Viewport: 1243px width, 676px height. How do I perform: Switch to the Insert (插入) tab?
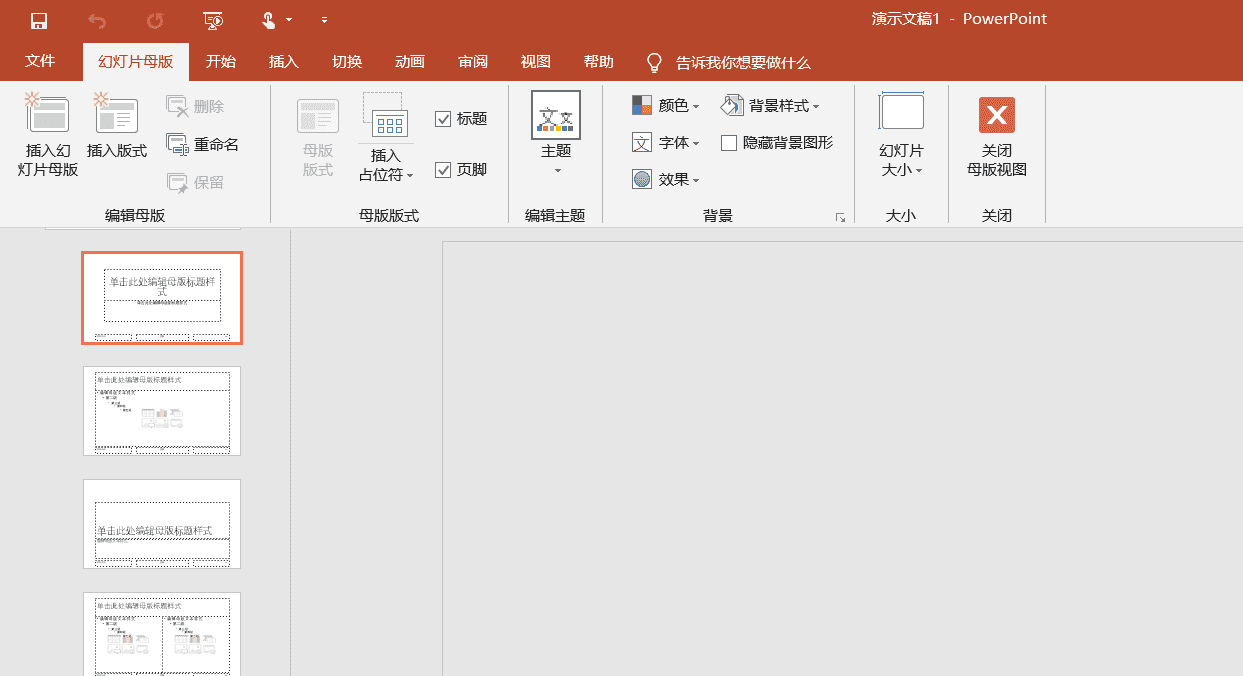tap(284, 62)
